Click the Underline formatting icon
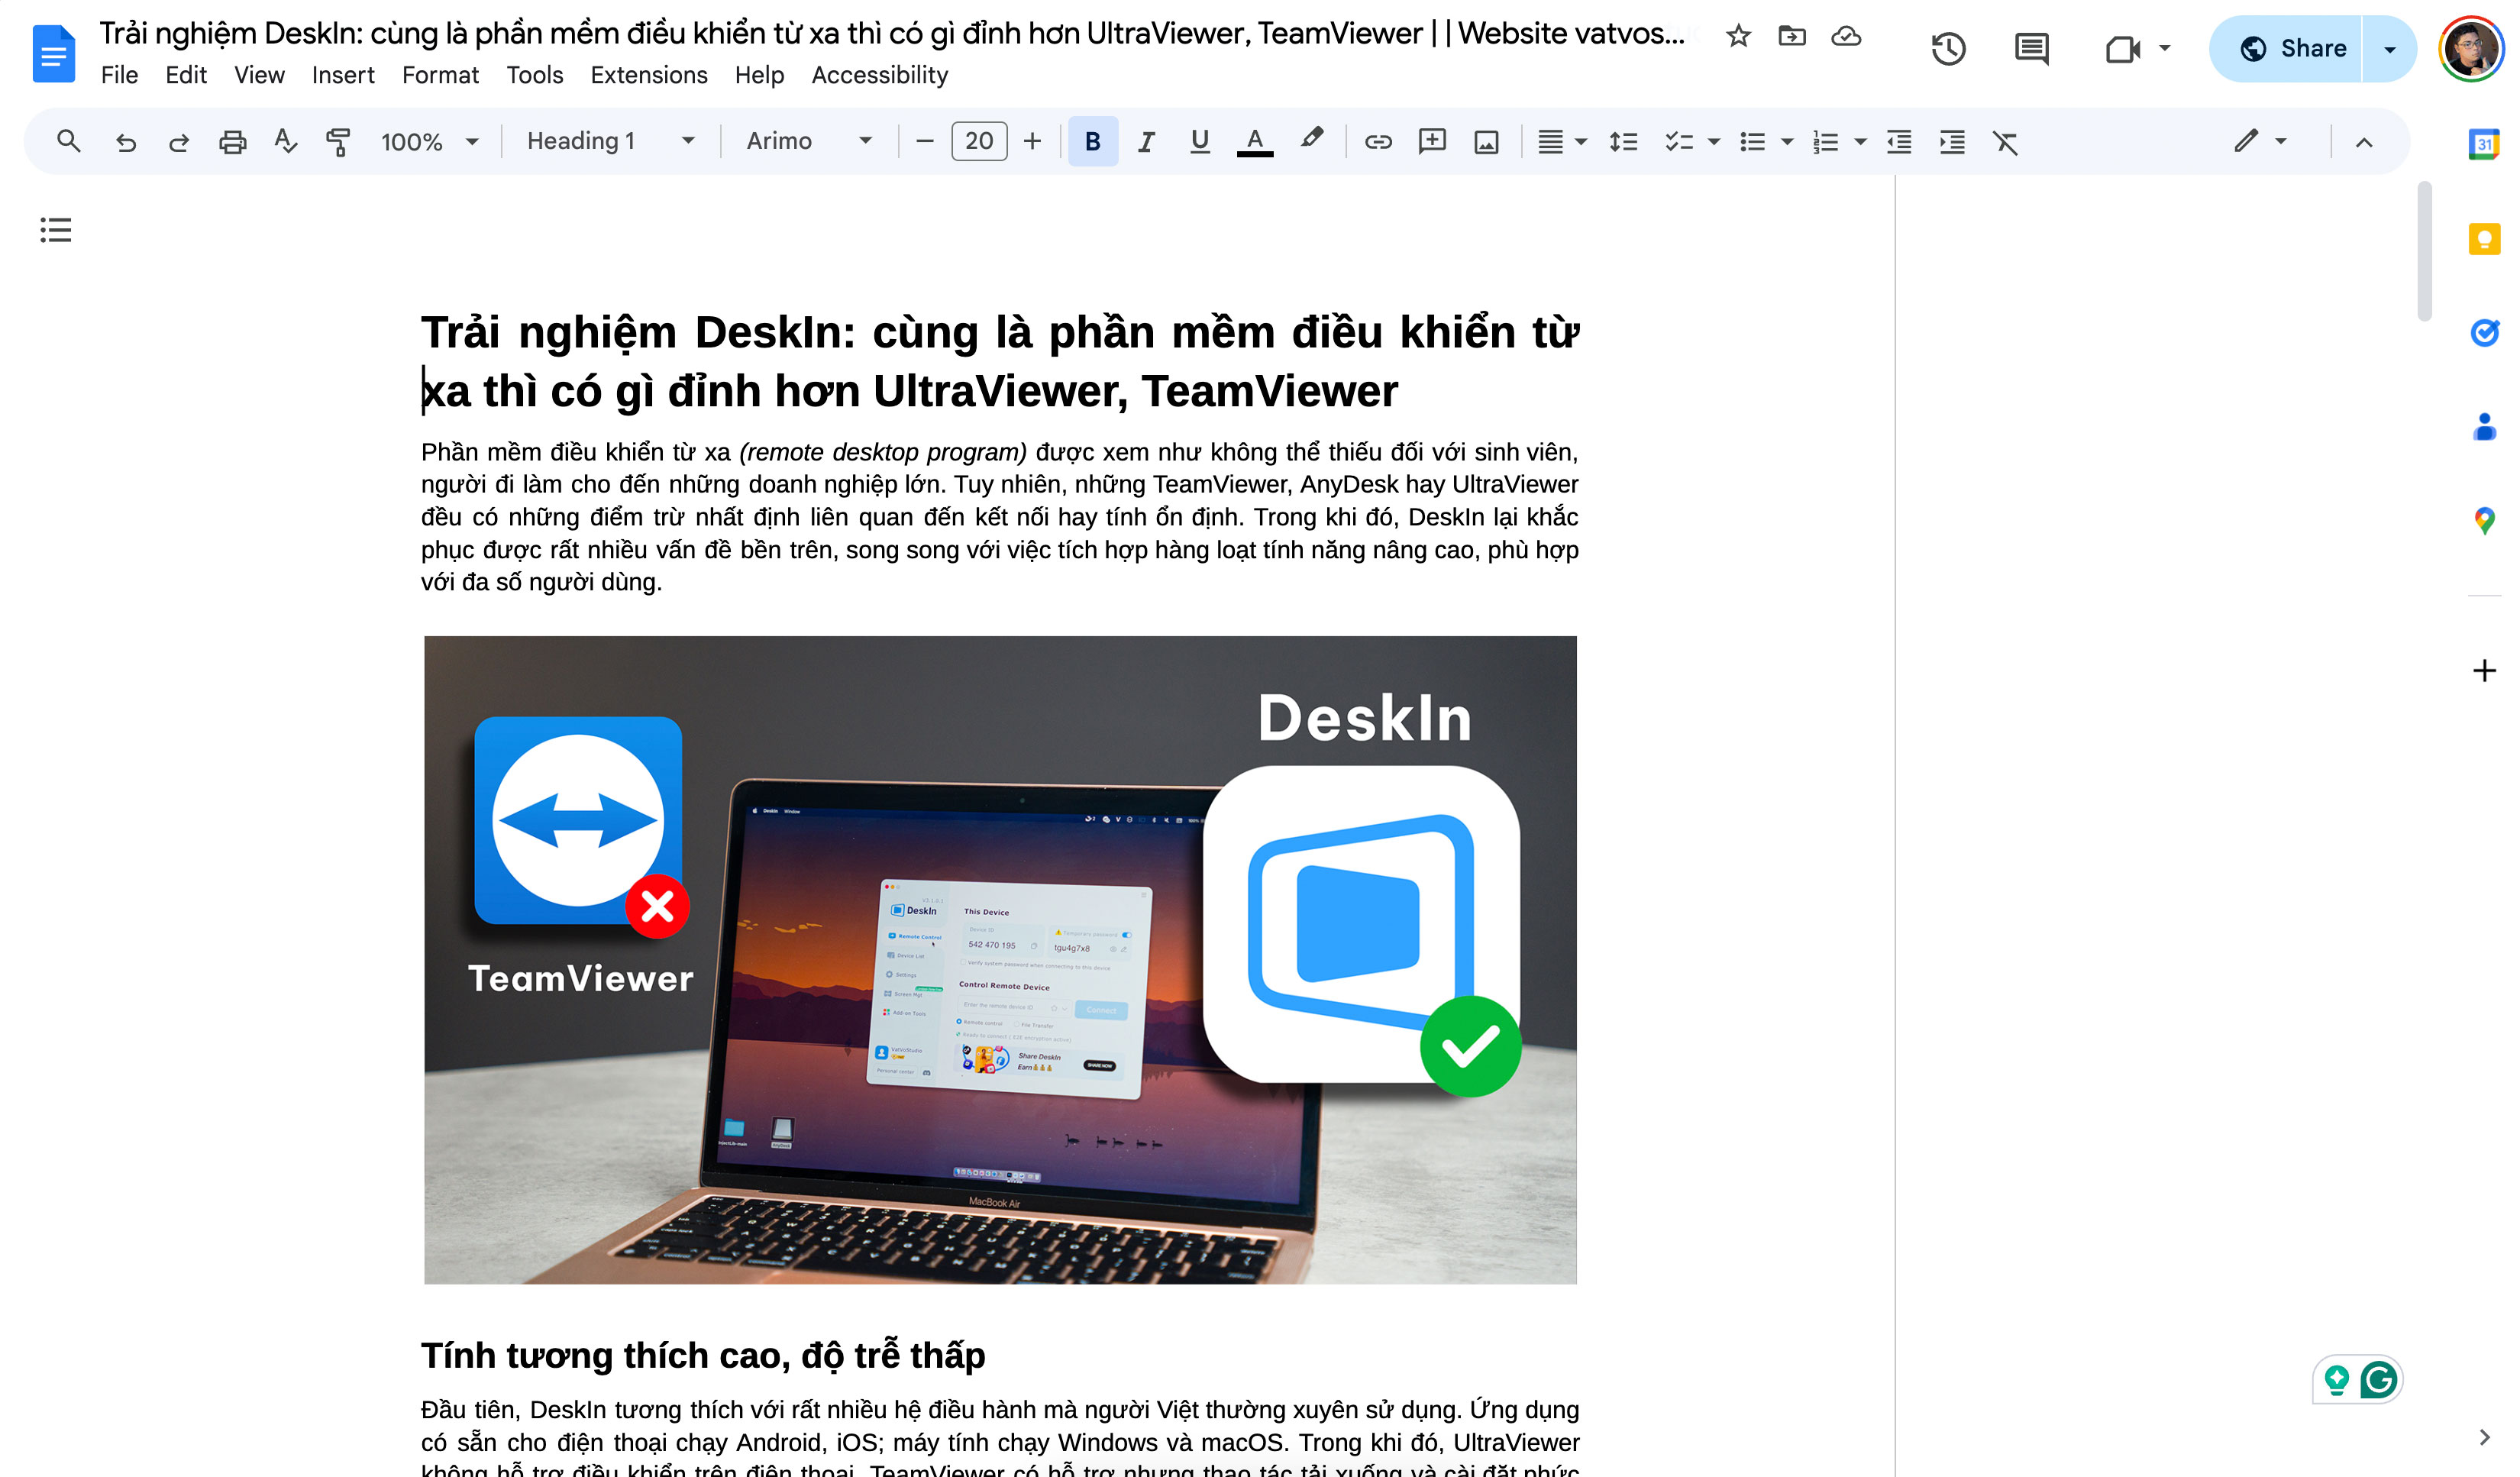The image size is (2520, 1477). coord(1198,141)
